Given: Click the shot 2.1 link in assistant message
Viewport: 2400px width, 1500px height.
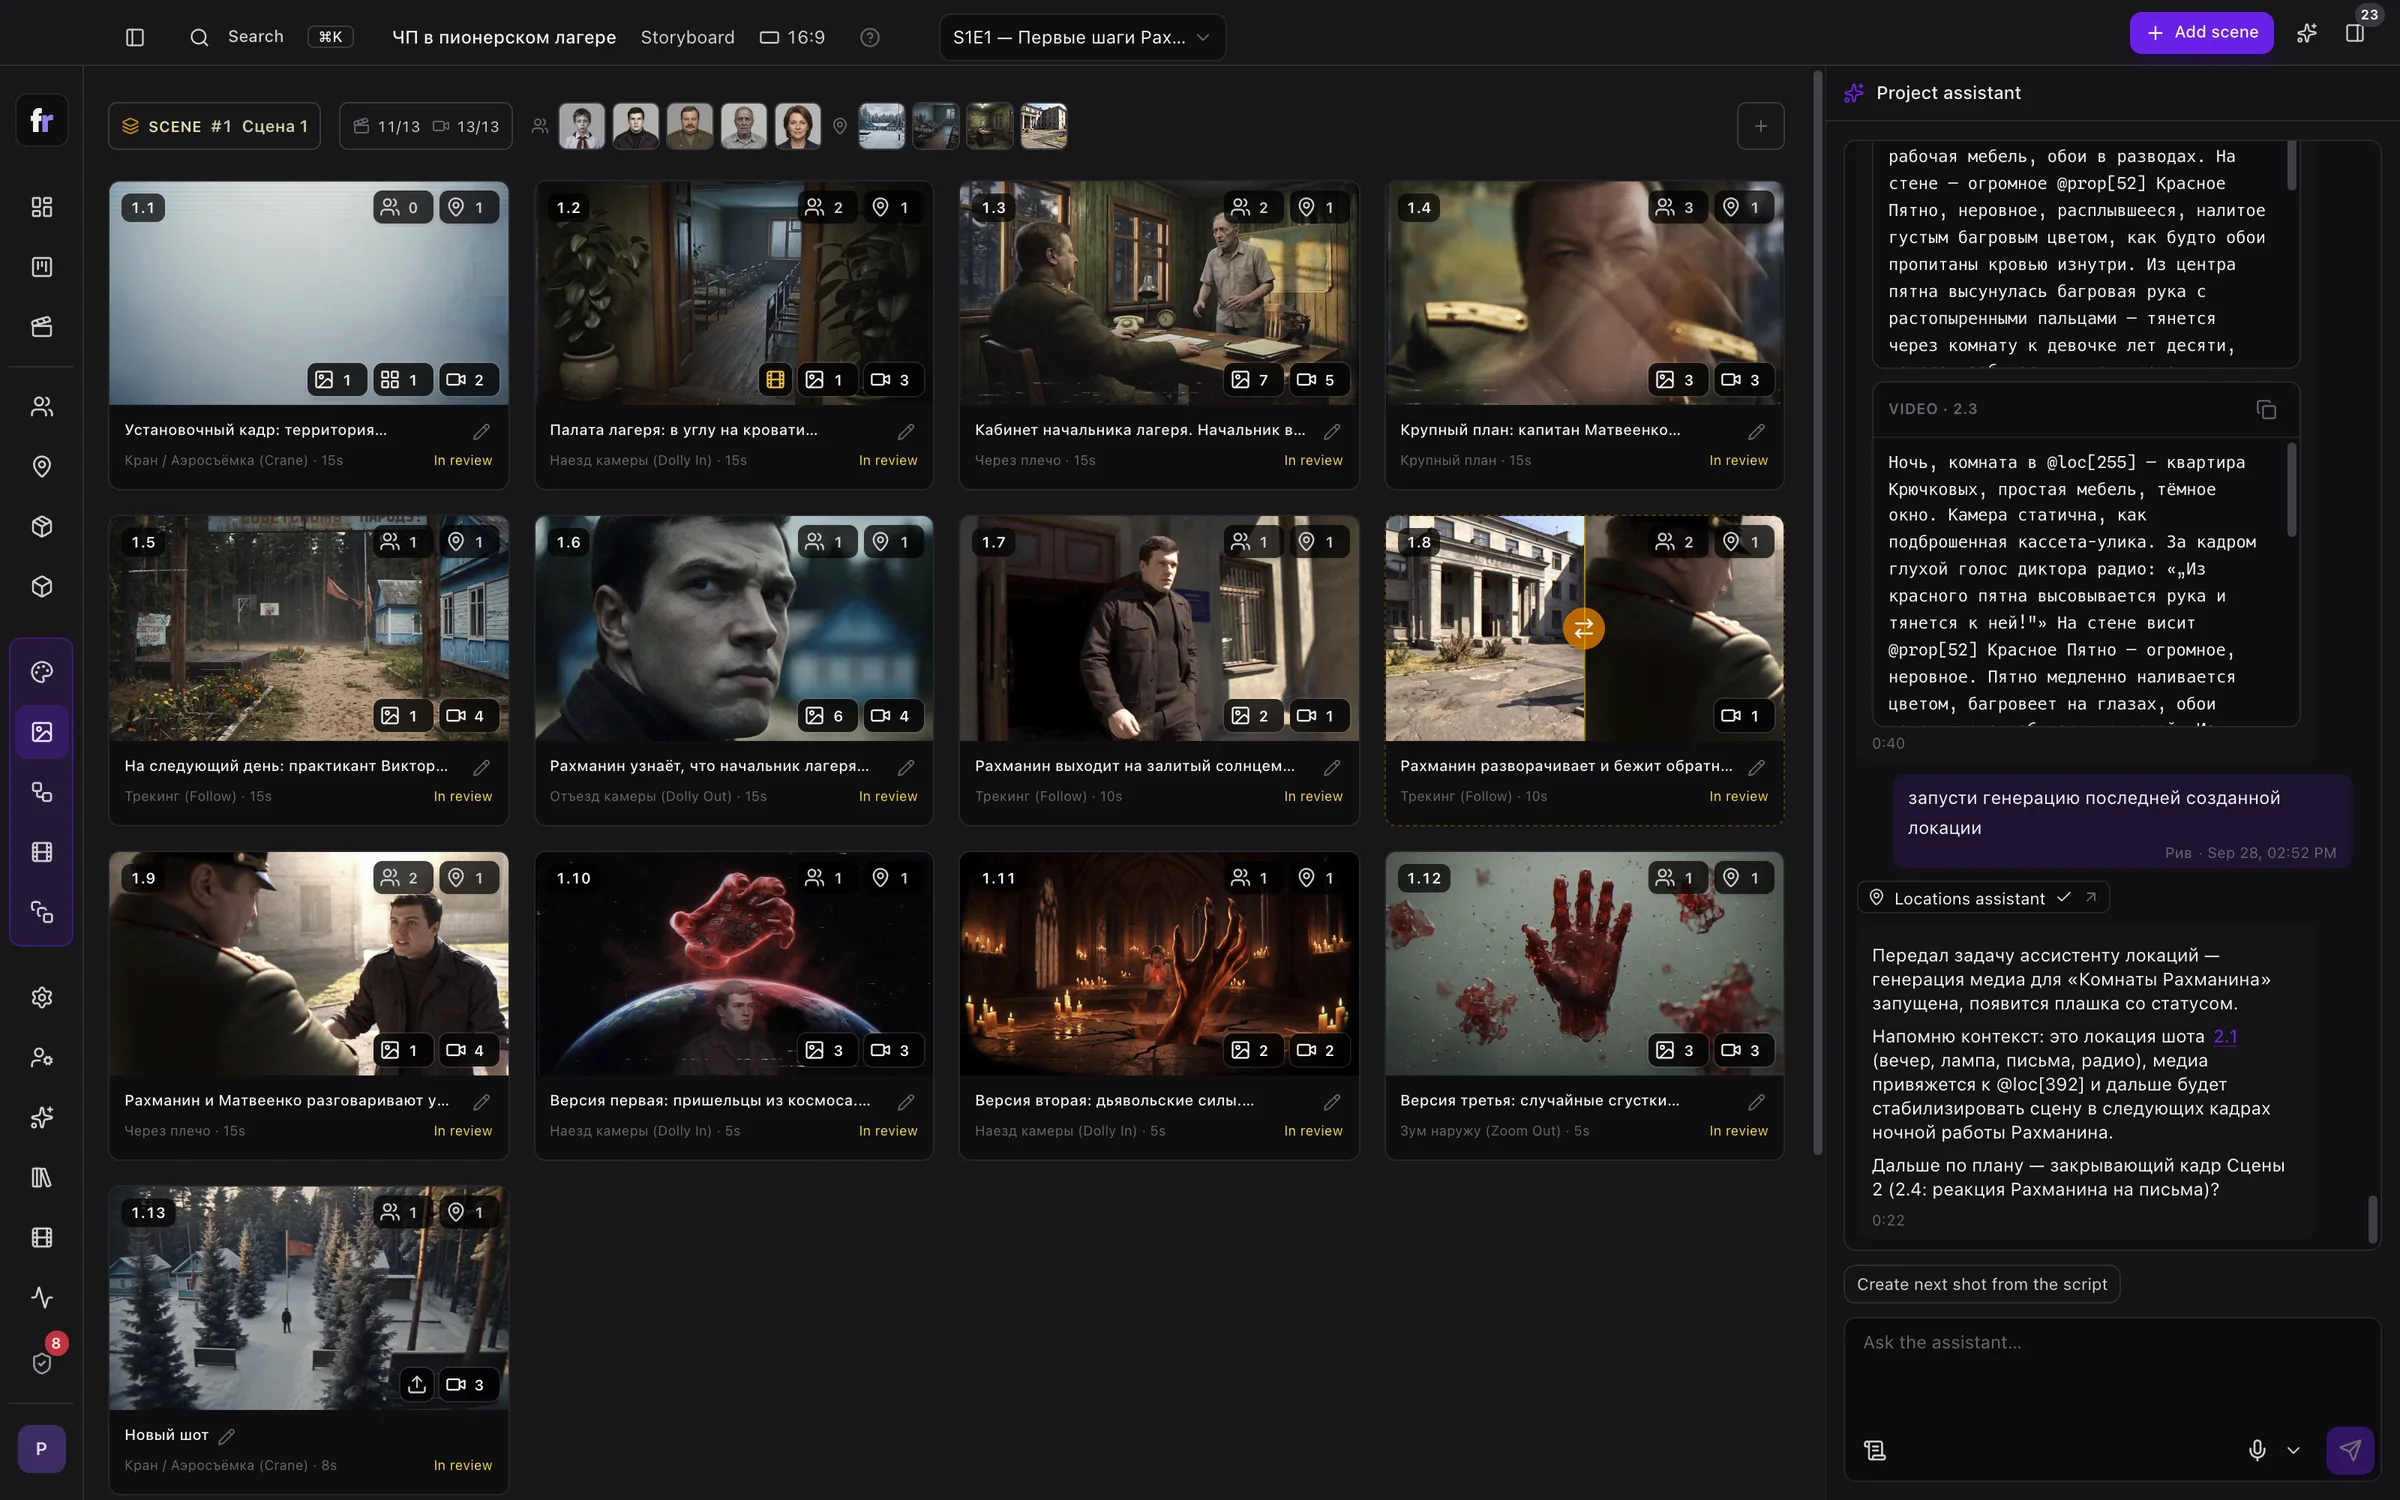Looking at the screenshot, I should pos(2225,1036).
